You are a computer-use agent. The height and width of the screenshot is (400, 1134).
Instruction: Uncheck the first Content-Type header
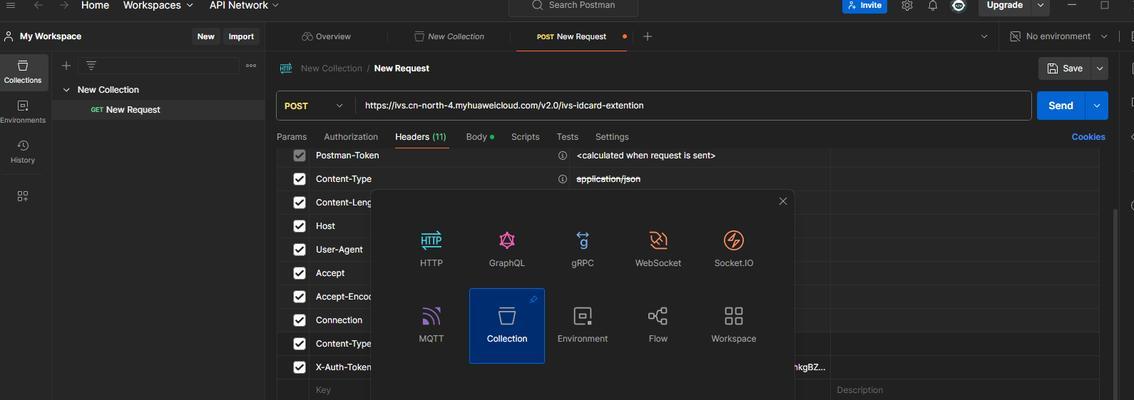tap(299, 179)
